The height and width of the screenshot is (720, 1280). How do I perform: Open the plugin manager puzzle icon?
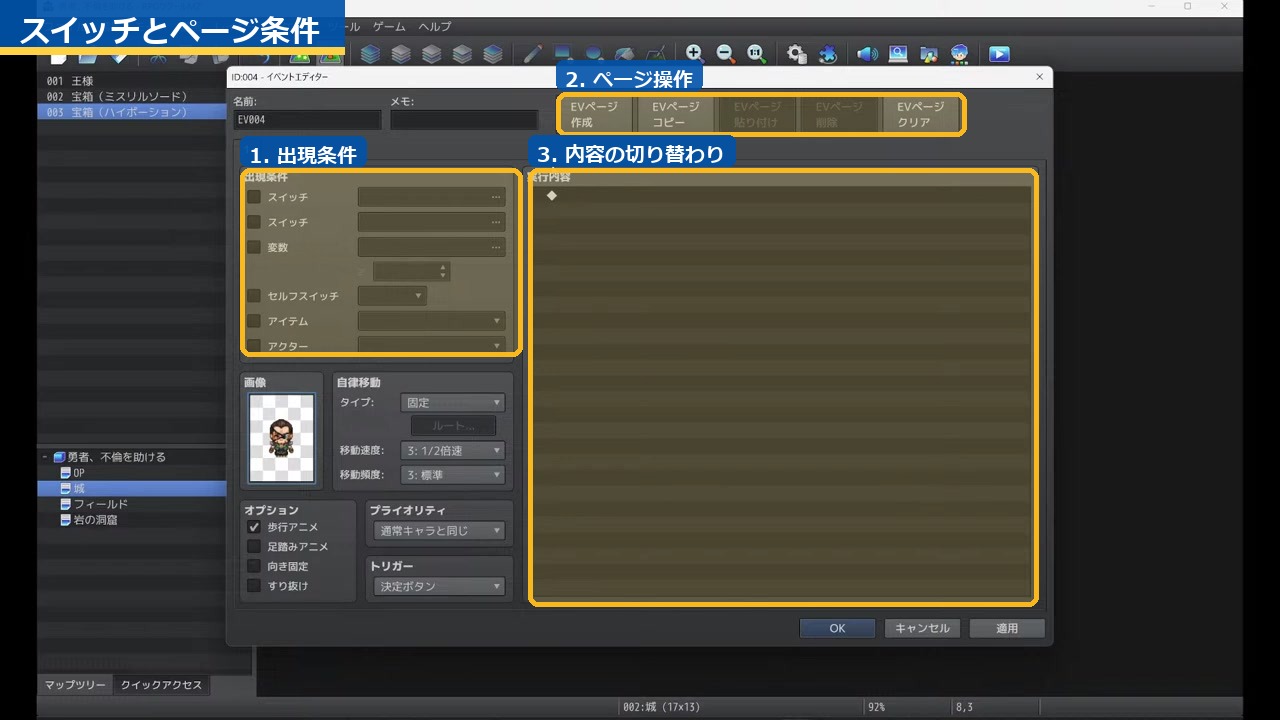click(x=828, y=54)
